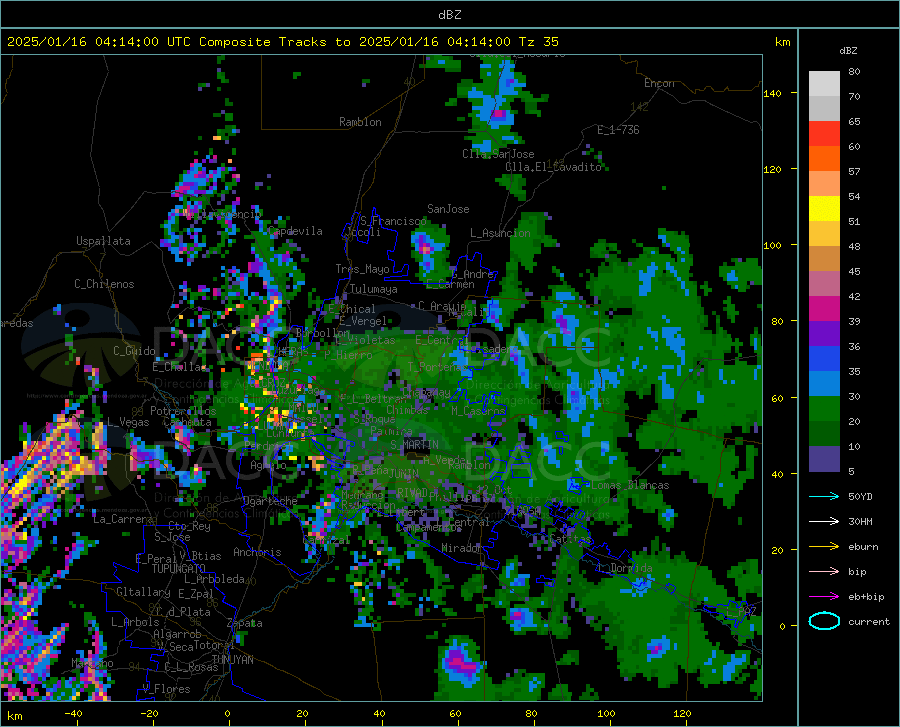Click the '-40' tick on the horizontal km axis
Image resolution: width=900 pixels, height=727 pixels.
pos(73,713)
